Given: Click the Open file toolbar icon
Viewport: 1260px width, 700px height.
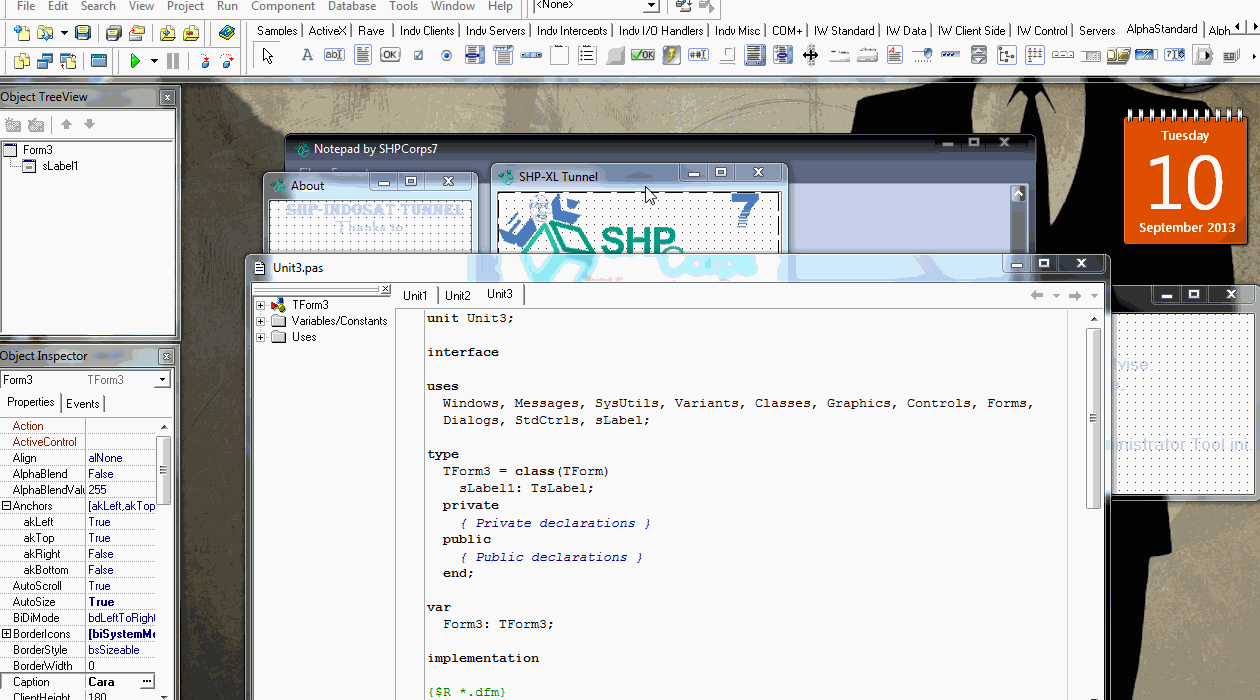Looking at the screenshot, I should pyautogui.click(x=45, y=33).
